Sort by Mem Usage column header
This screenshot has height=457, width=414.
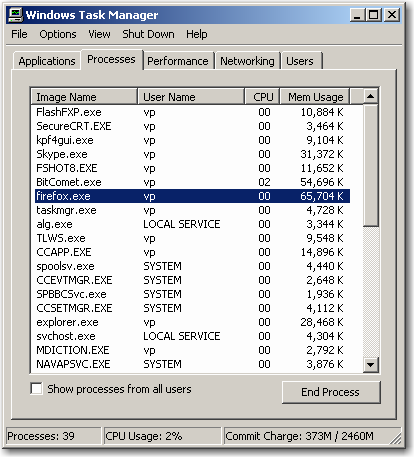pos(315,97)
